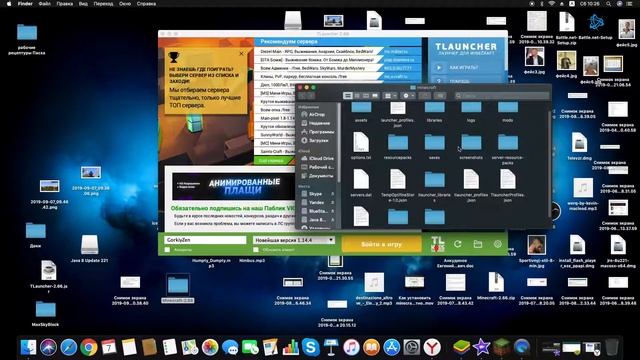Image resolution: width=640 pixels, height=360 pixels.
Task: Open the Справка menu
Action: 146,4
